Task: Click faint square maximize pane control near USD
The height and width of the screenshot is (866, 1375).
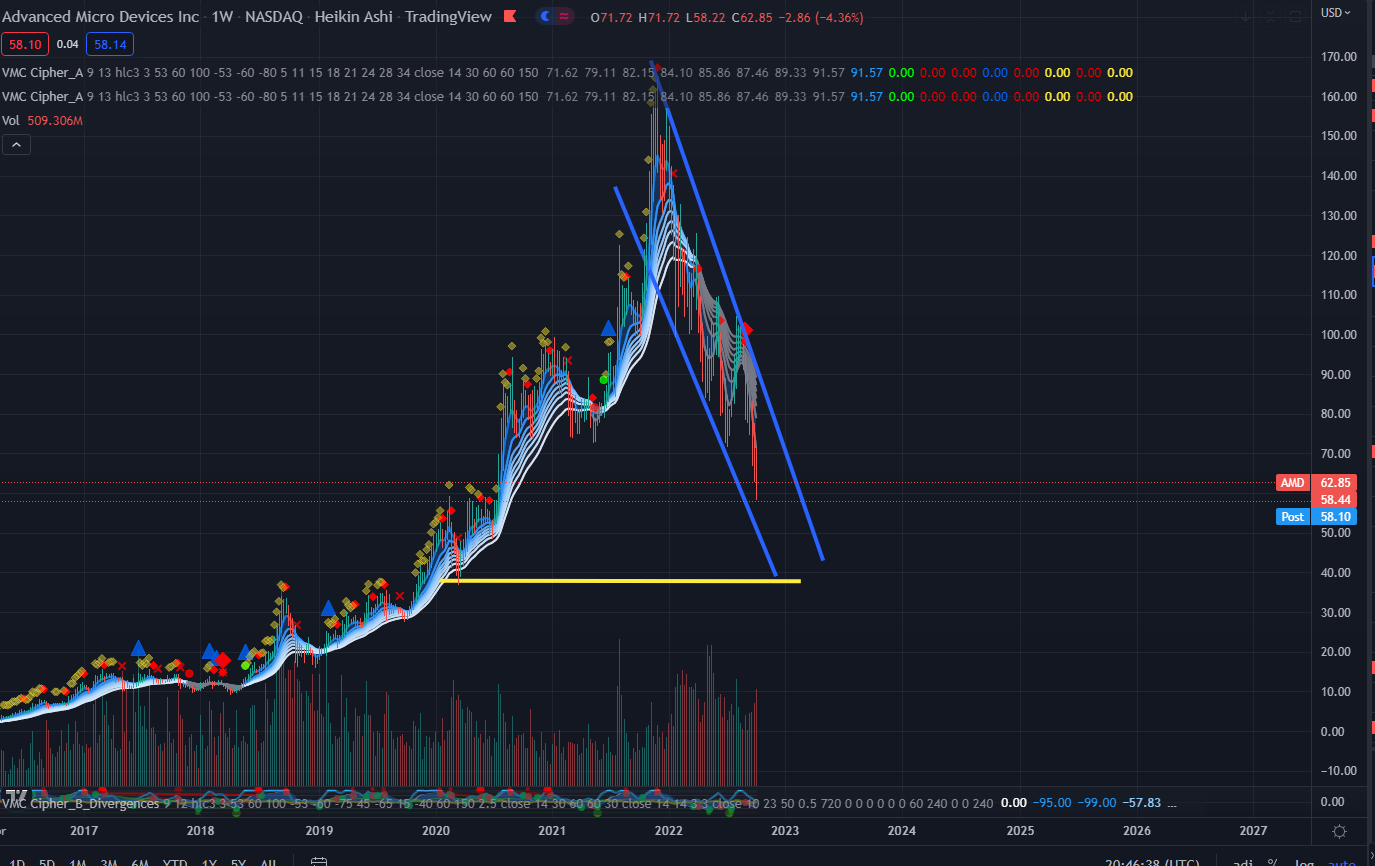Action: click(x=1295, y=17)
